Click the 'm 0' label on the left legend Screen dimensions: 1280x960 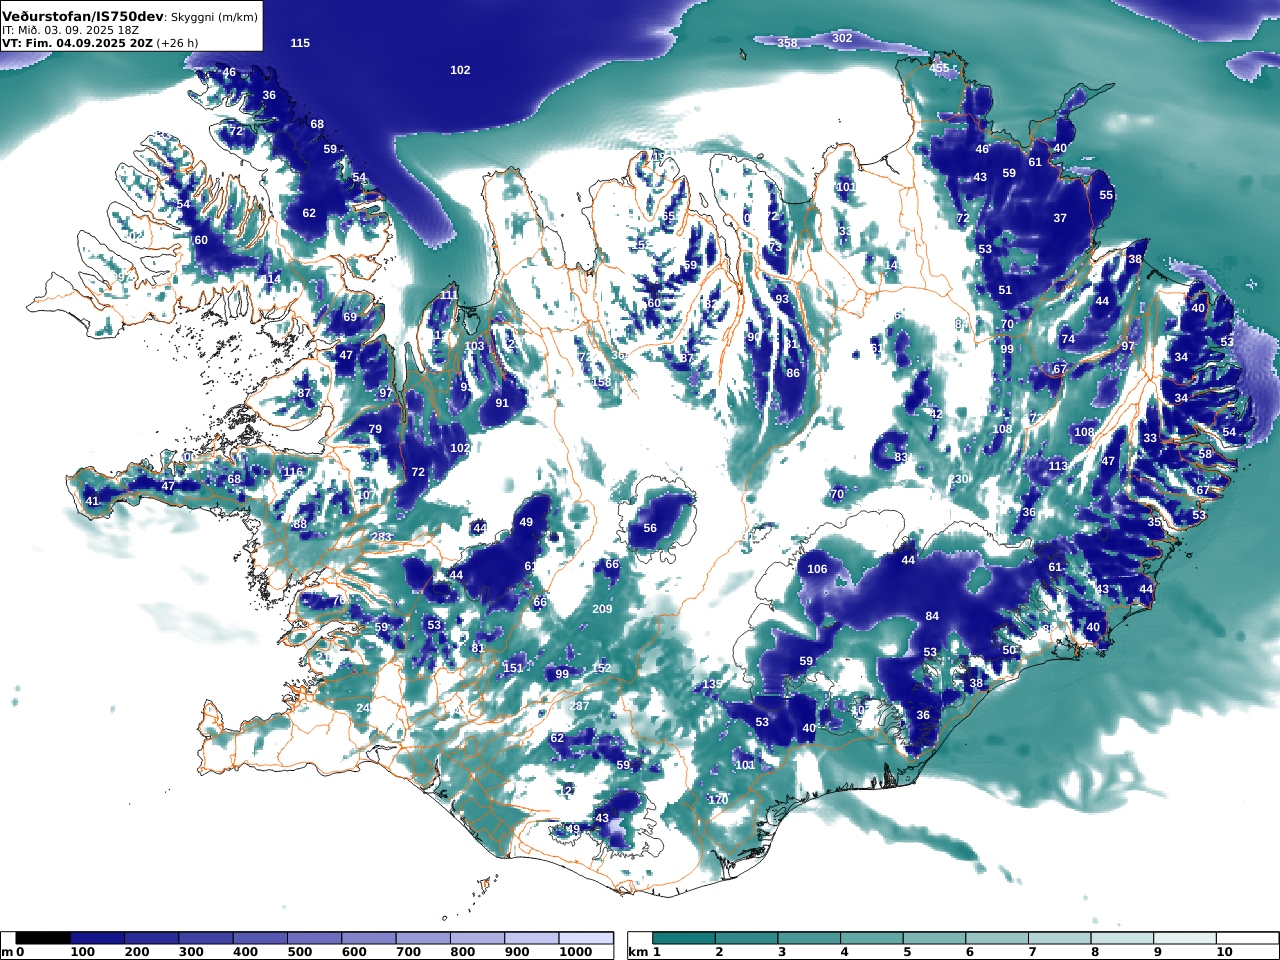[x=12, y=952]
